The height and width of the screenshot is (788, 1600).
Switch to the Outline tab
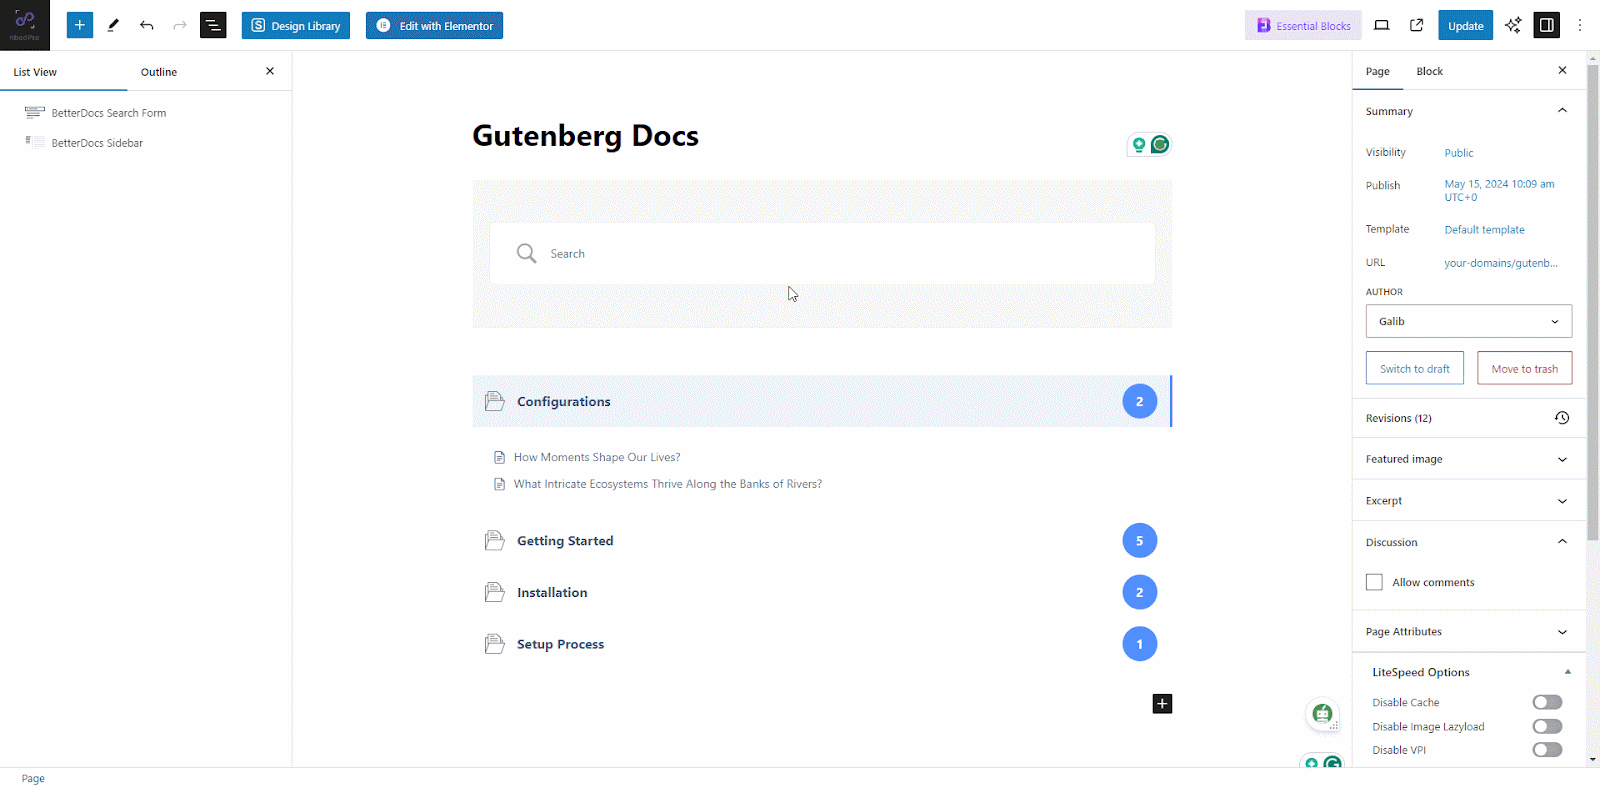[158, 71]
